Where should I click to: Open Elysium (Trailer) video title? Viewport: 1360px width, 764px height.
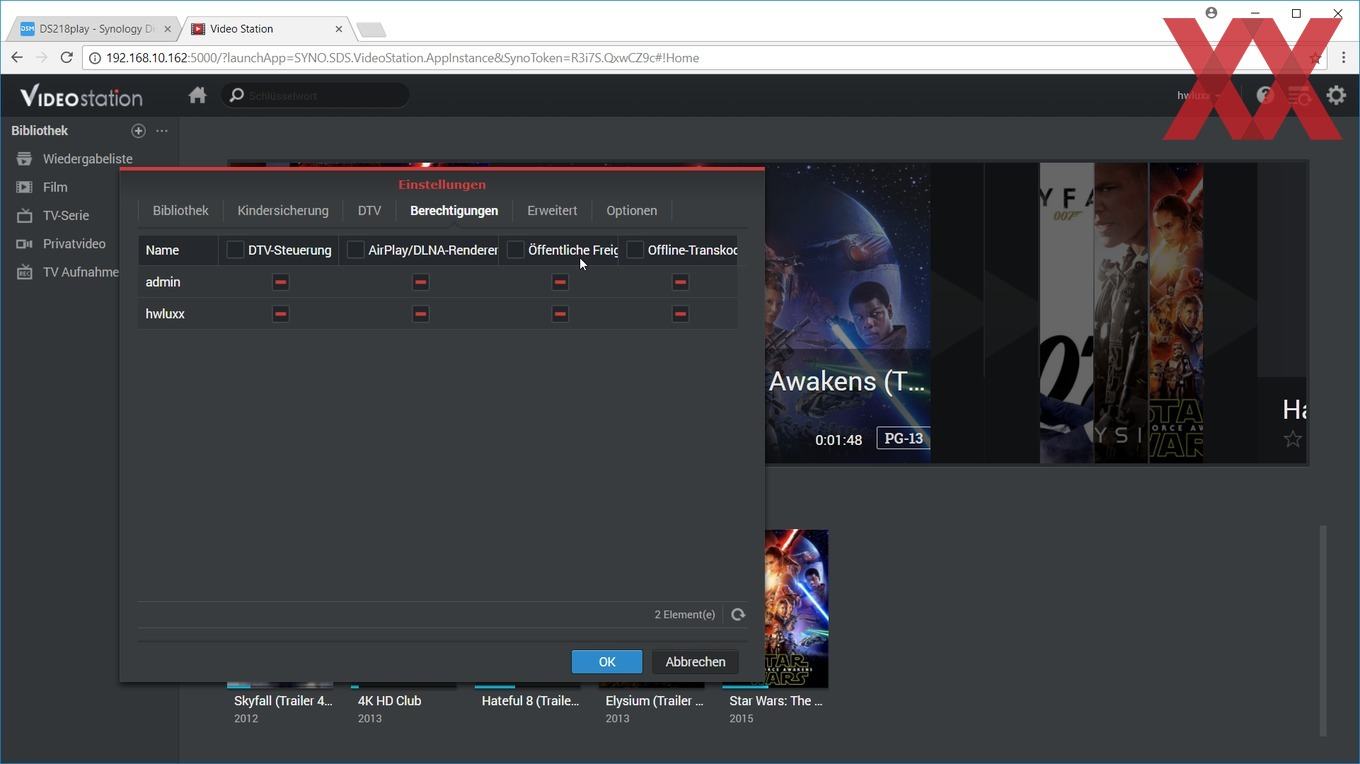coord(654,701)
